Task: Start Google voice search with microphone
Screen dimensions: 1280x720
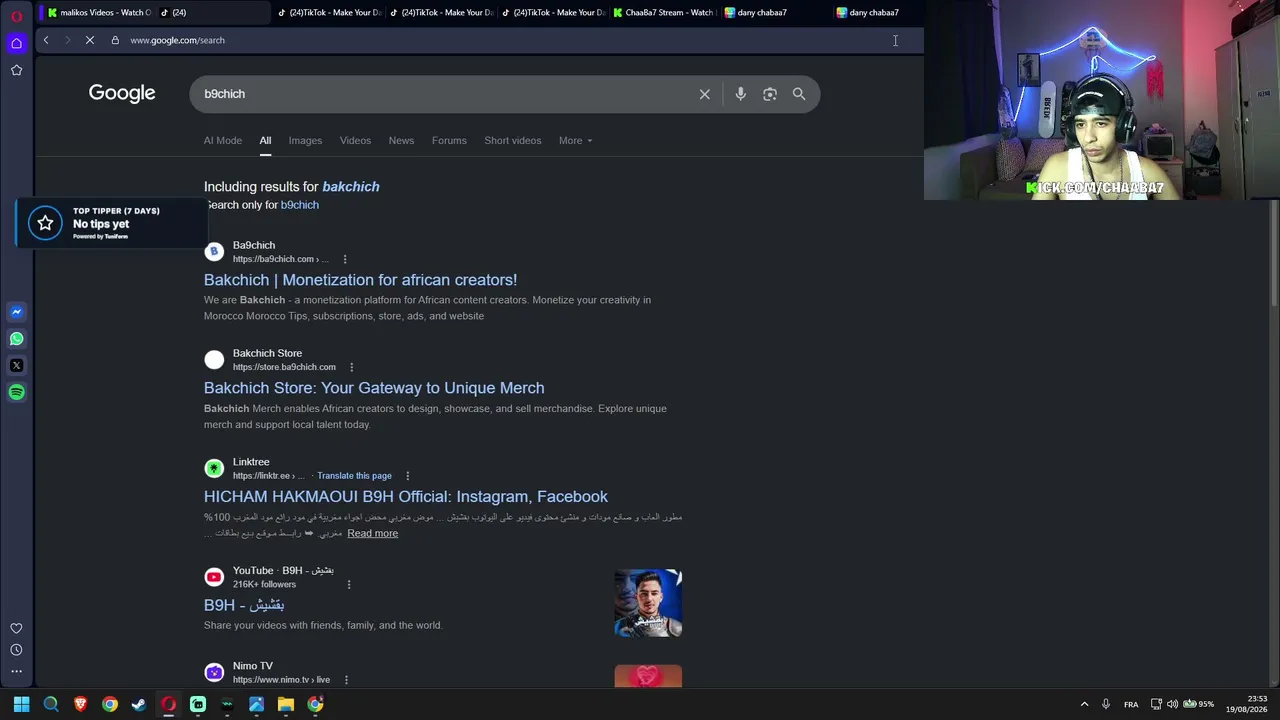Action: 740,94
